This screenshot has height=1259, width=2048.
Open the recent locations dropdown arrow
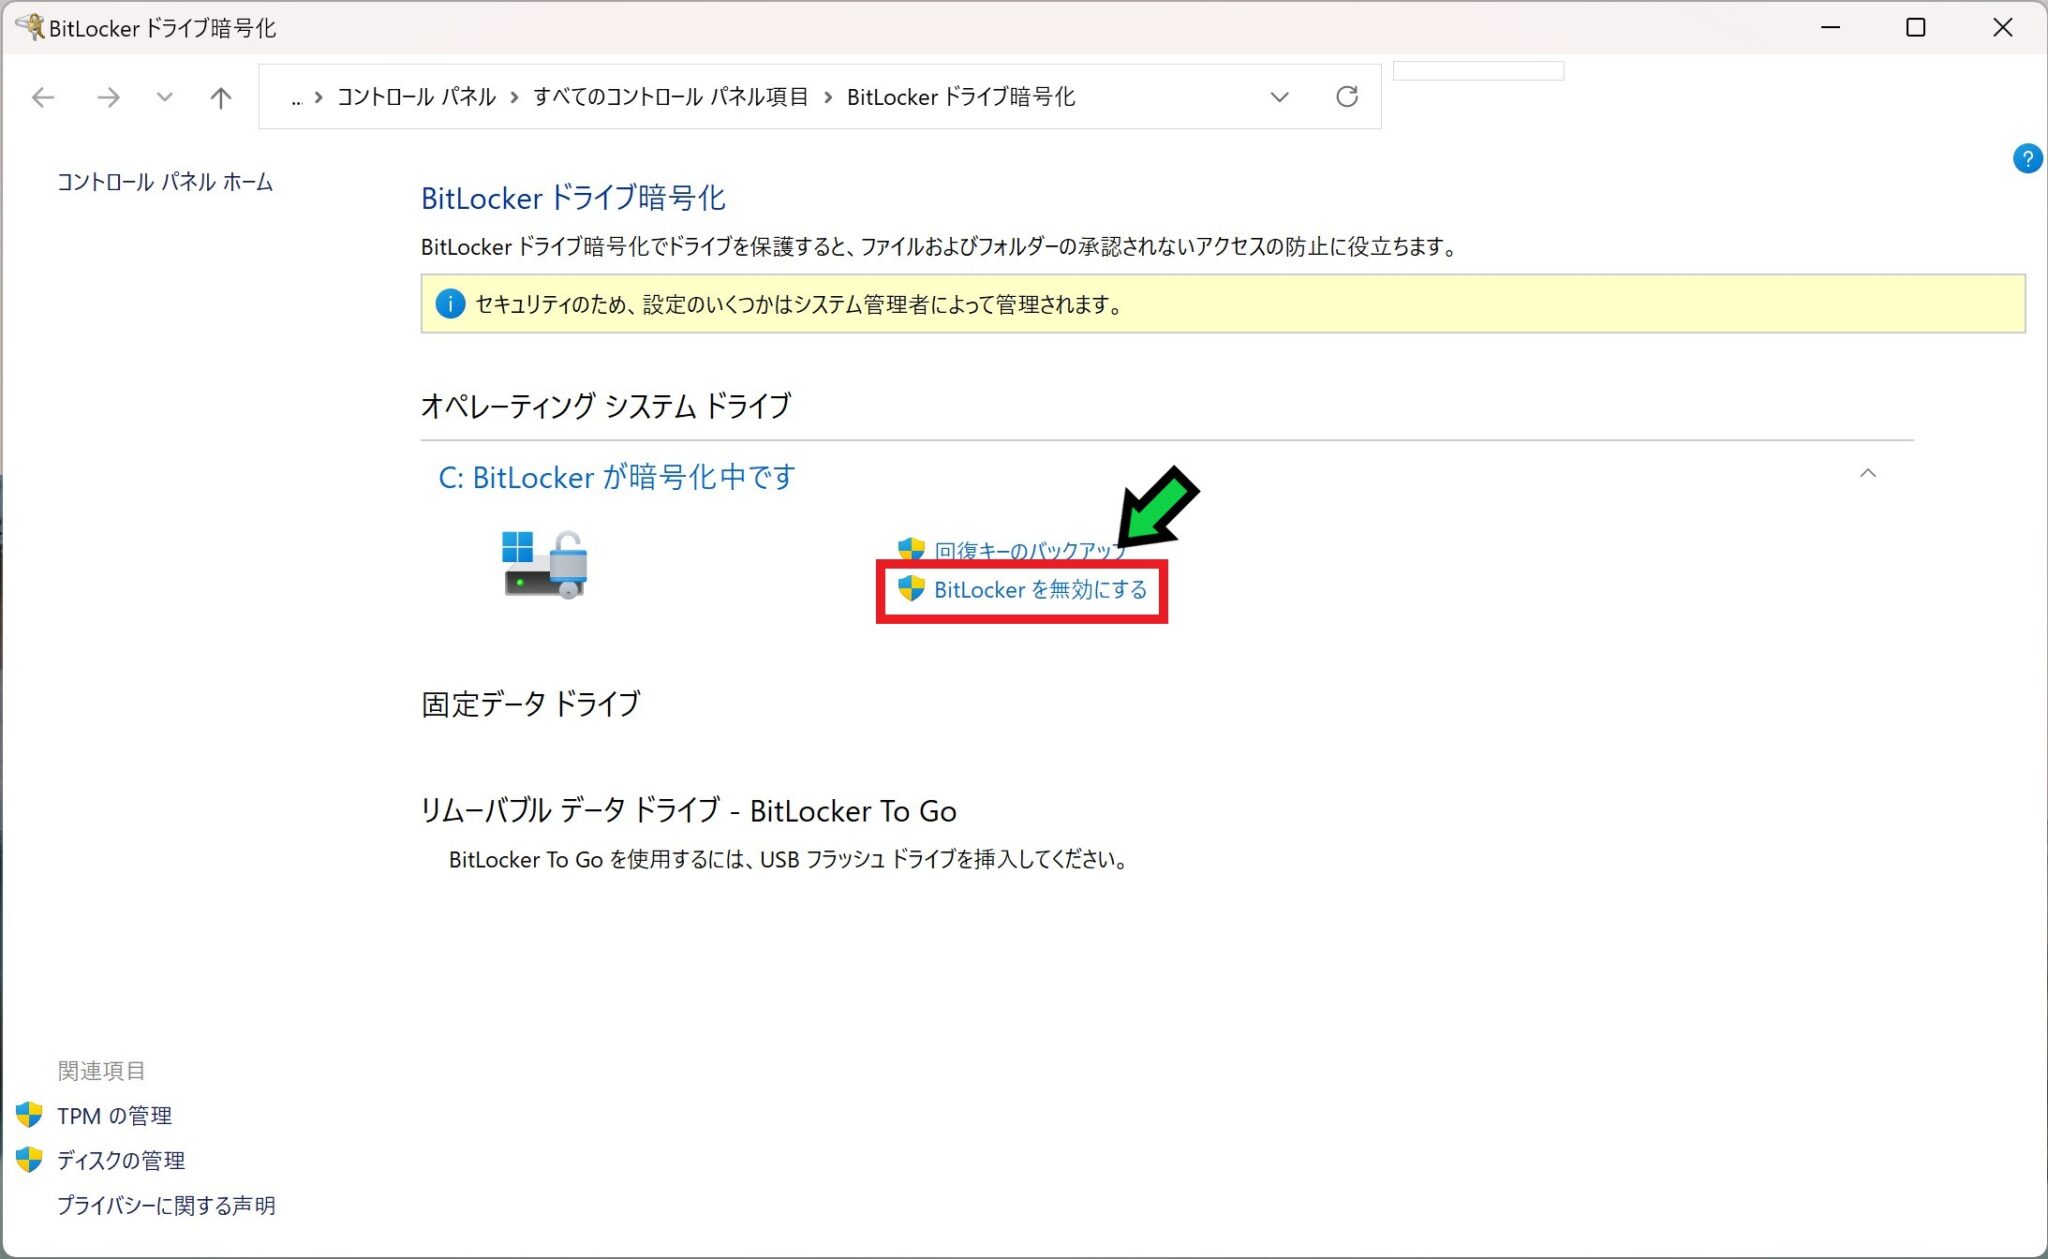coord(164,96)
